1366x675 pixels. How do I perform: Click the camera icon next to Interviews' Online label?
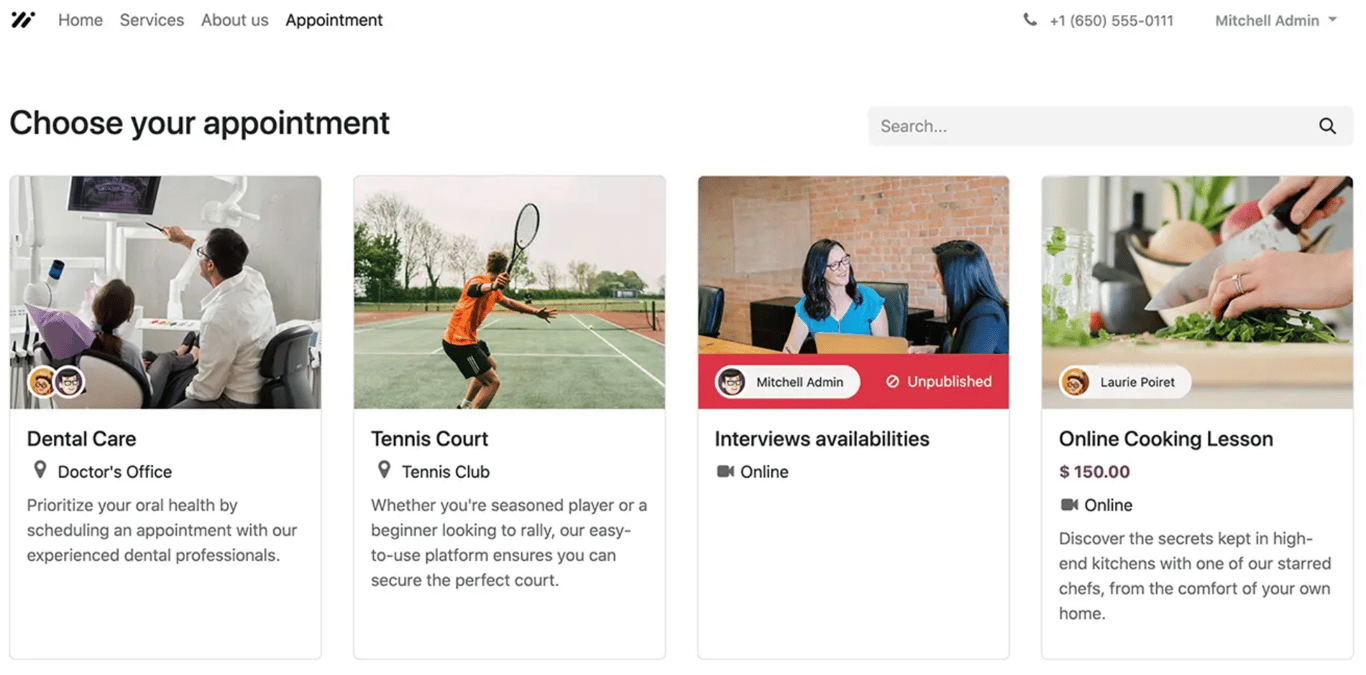[x=724, y=471]
